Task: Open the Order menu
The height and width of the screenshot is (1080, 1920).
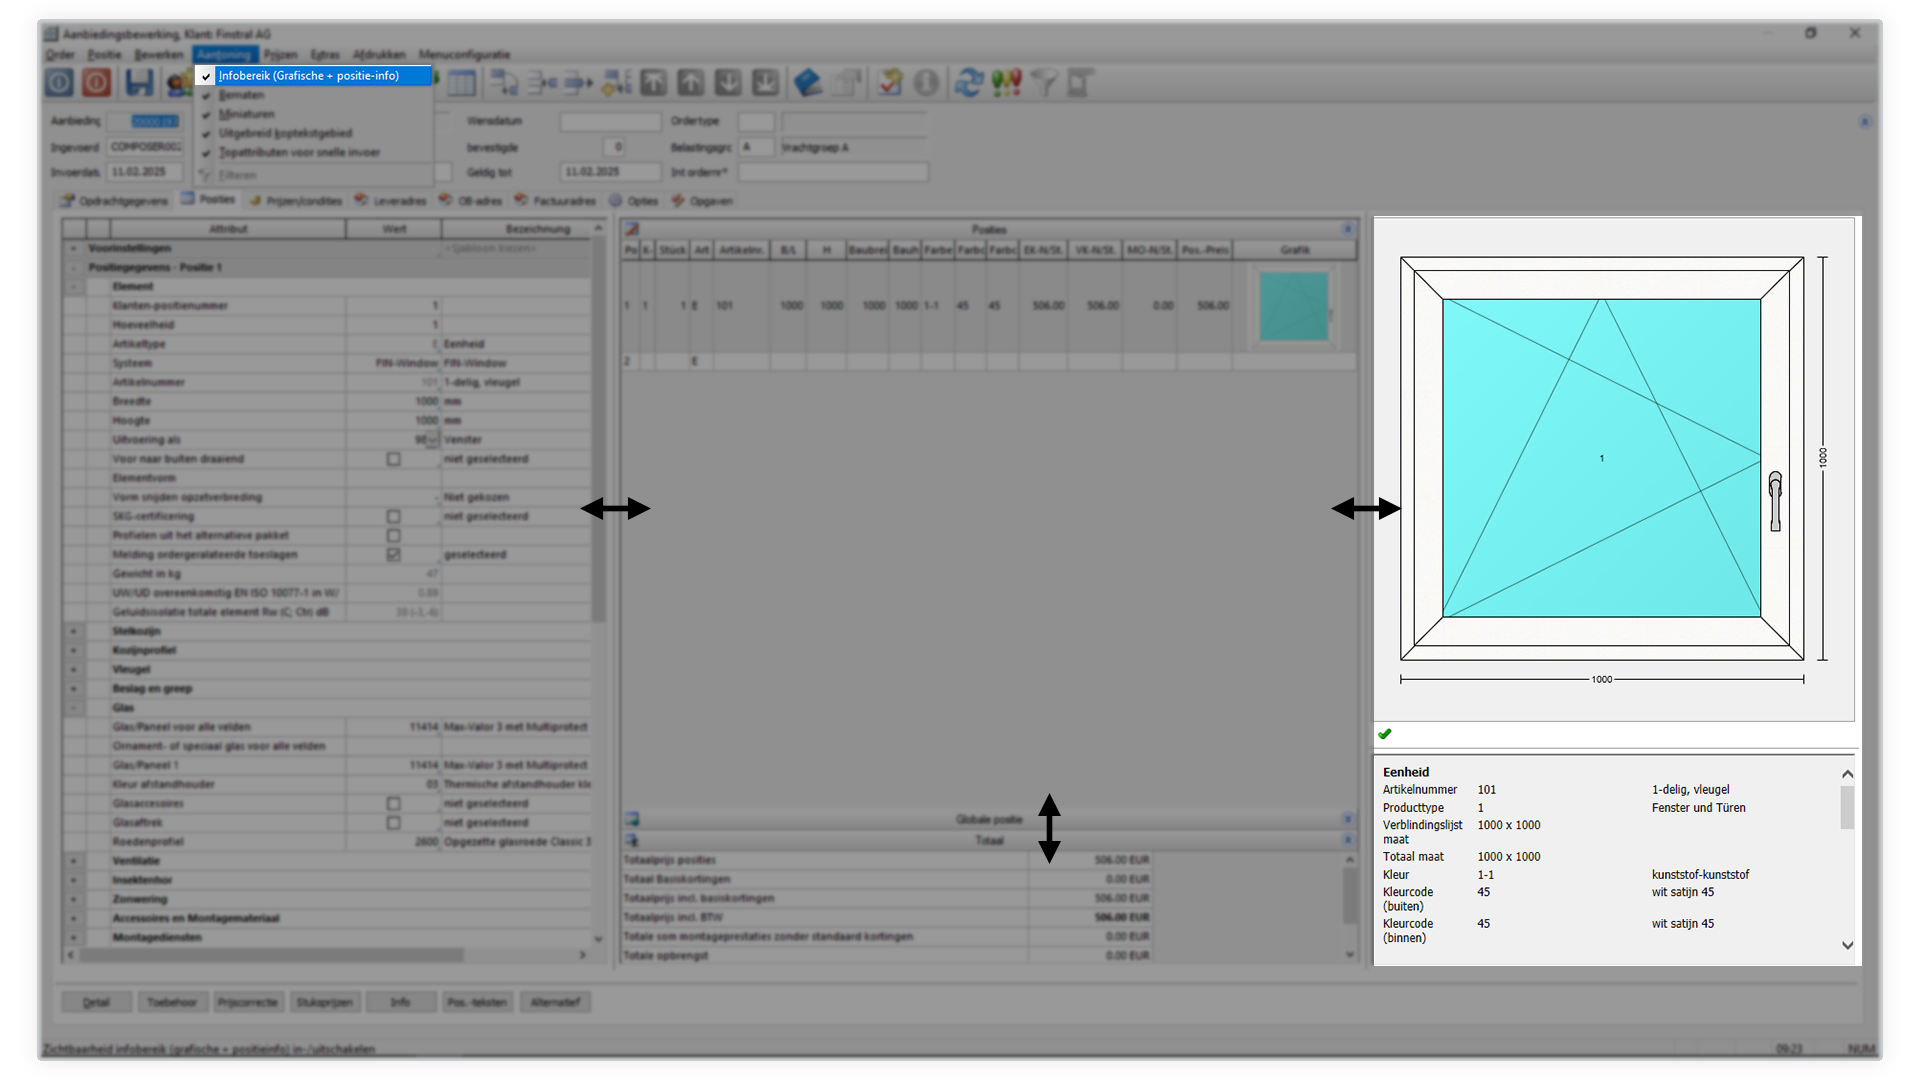Action: 60,55
